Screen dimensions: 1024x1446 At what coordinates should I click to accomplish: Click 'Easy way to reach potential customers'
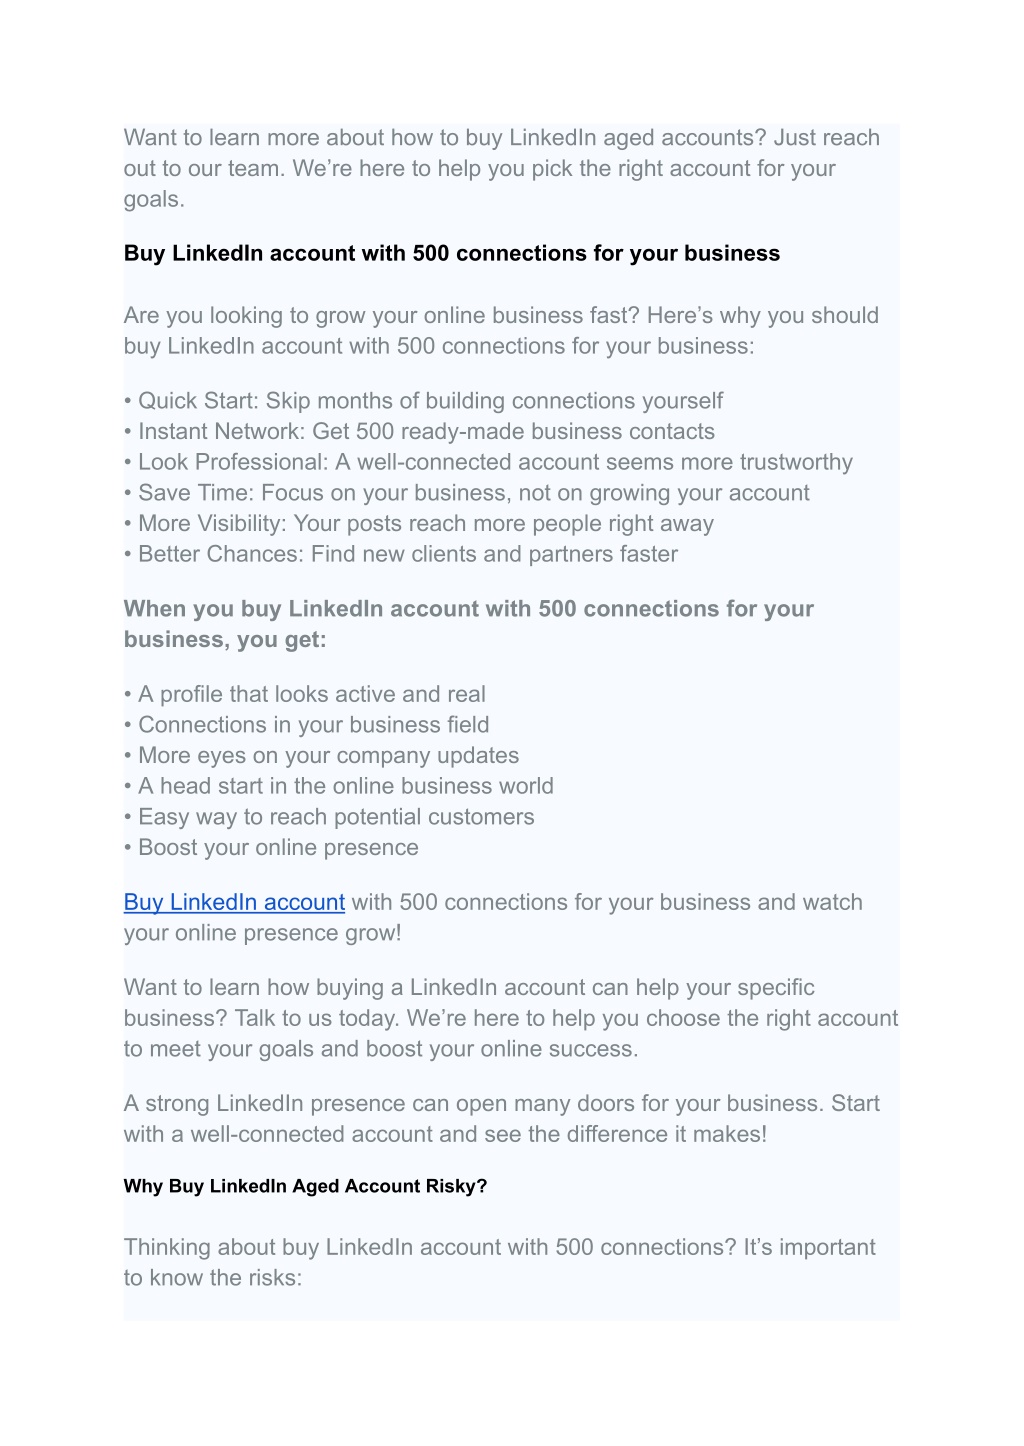coord(329,817)
